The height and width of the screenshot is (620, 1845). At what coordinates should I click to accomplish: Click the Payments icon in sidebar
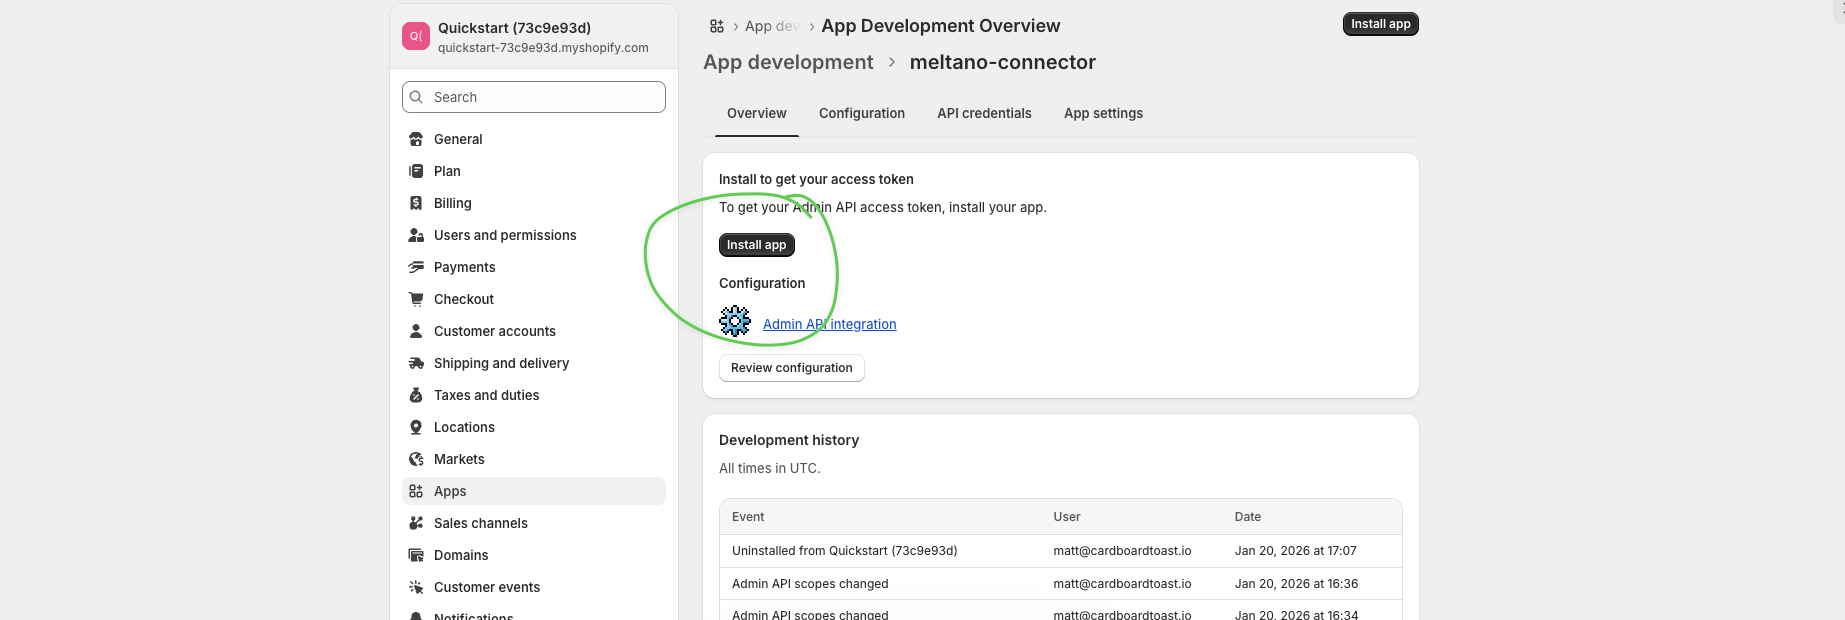point(416,267)
